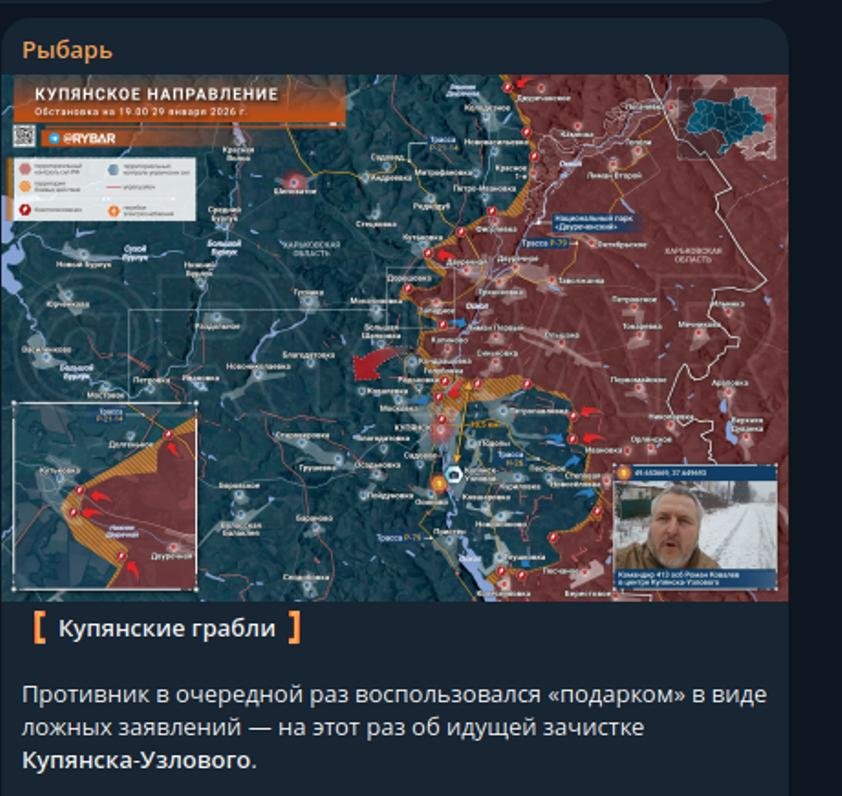Click the orange explosion icon beside the hexagon

pos(437,484)
